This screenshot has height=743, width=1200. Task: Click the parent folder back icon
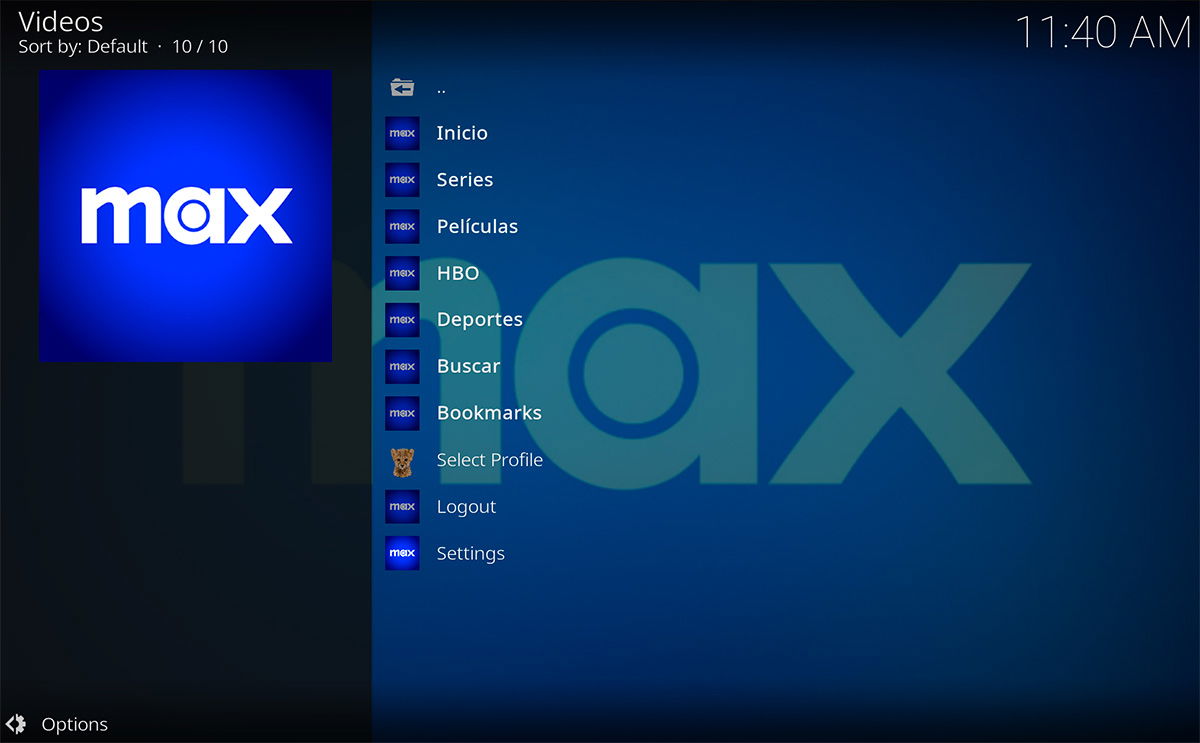point(402,87)
